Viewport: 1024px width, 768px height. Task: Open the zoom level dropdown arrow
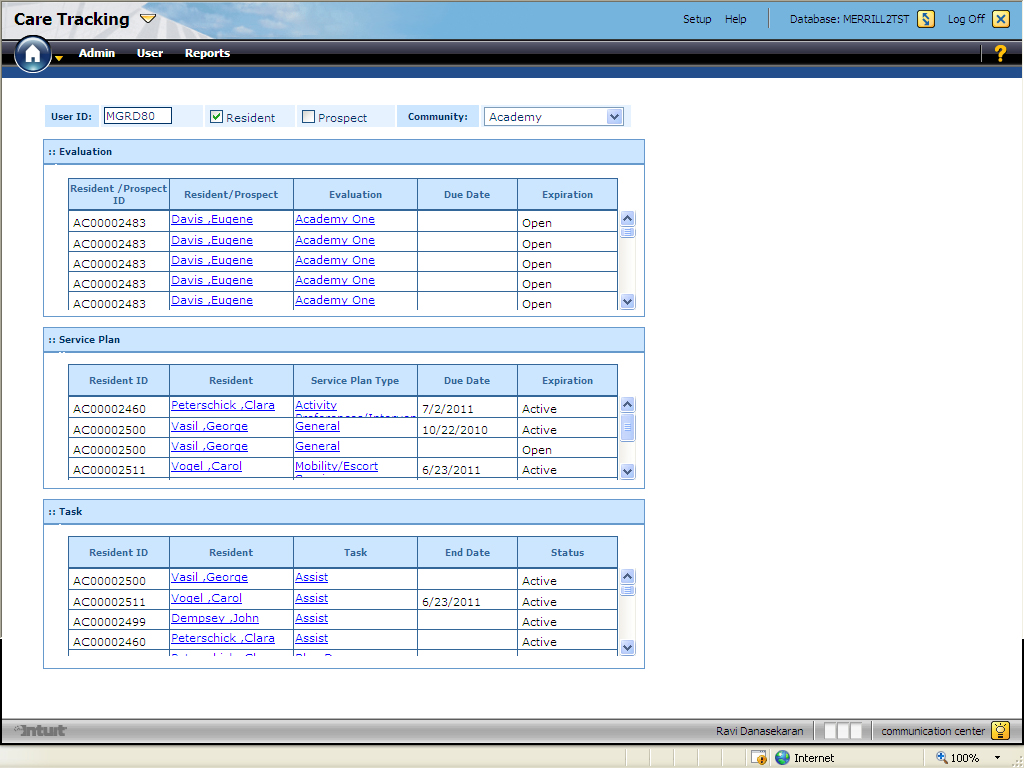pyautogui.click(x=997, y=758)
